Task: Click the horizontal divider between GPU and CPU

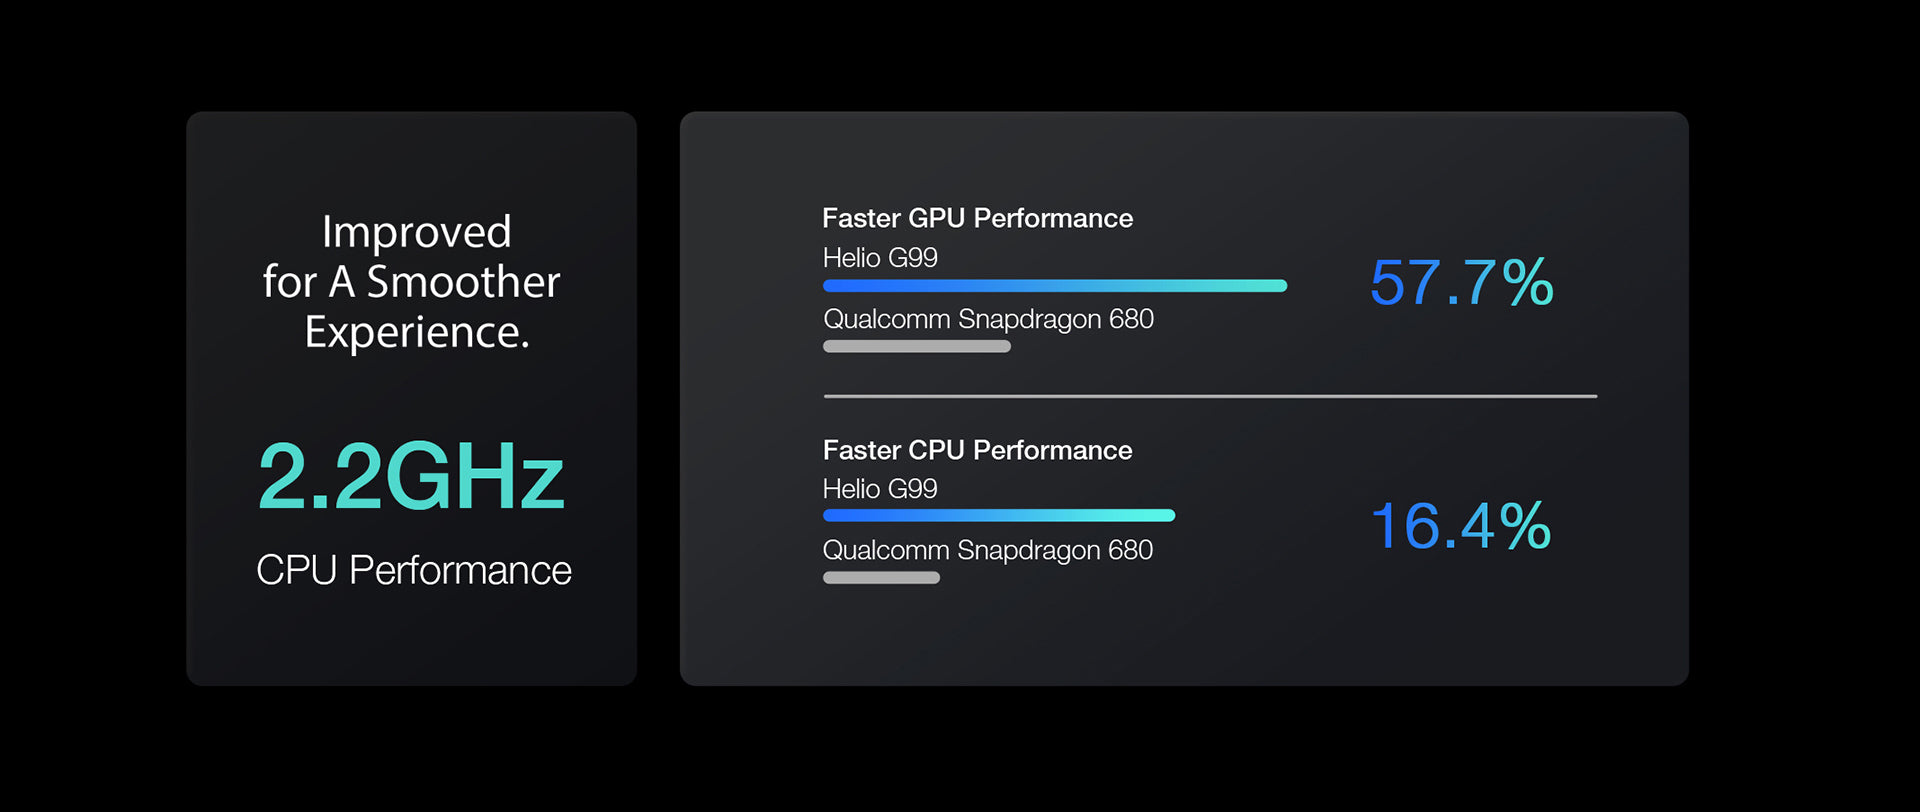Action: [x=1210, y=396]
